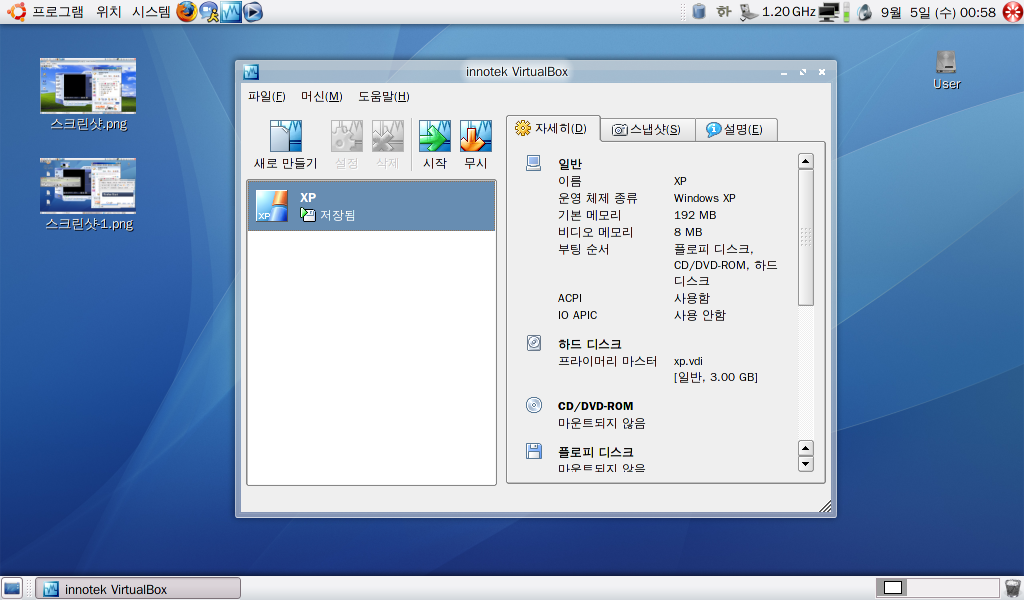Click the disc icon beside CD/DVD-ROM

pos(534,405)
